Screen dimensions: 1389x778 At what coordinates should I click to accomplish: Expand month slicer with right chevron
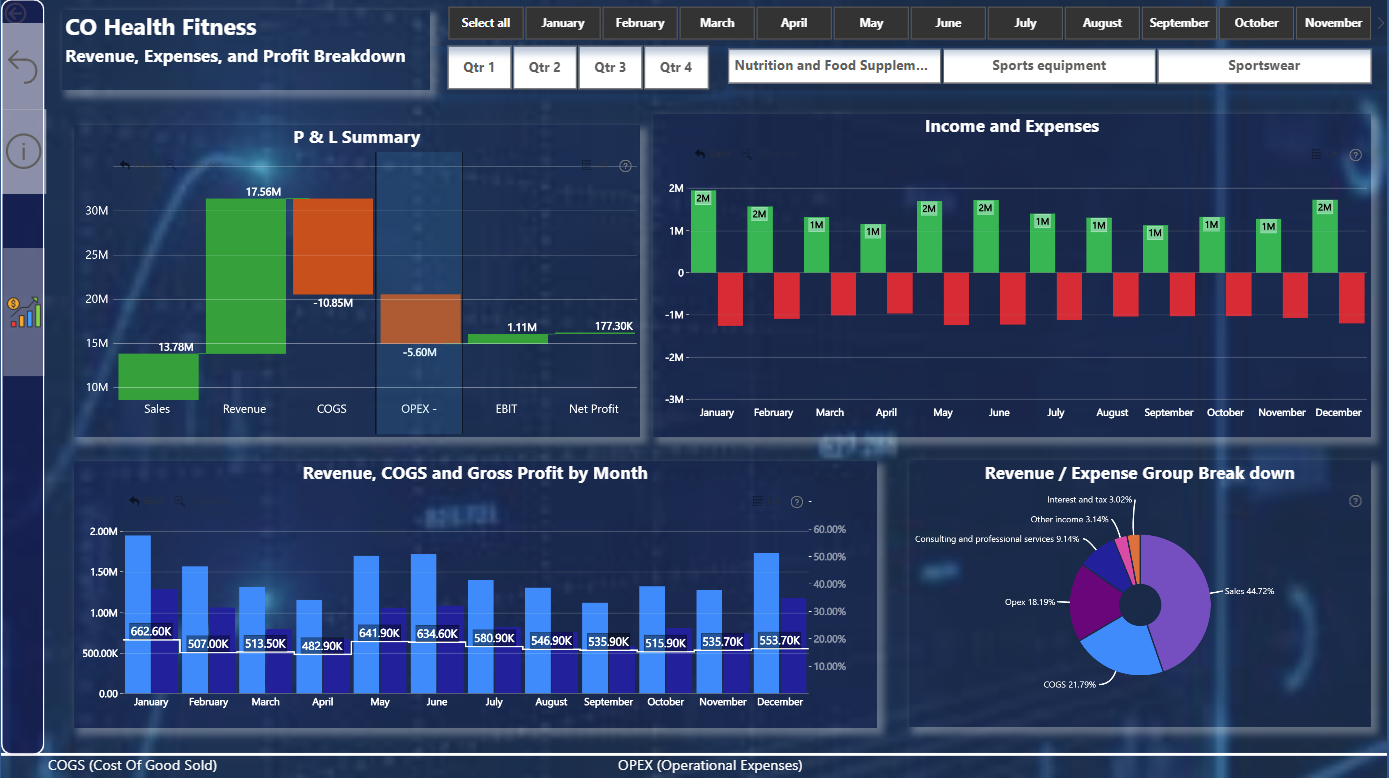[1380, 20]
